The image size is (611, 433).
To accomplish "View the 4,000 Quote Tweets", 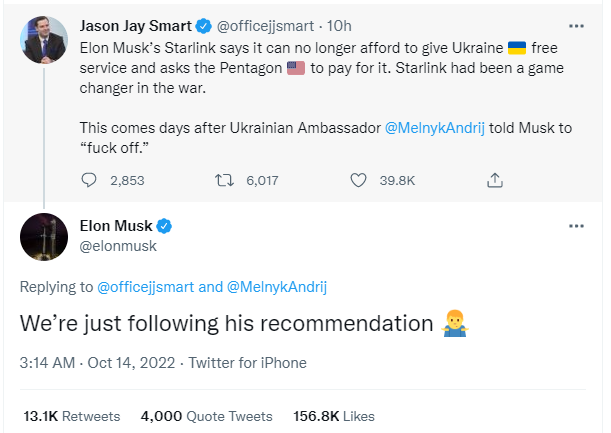I will 206,416.
